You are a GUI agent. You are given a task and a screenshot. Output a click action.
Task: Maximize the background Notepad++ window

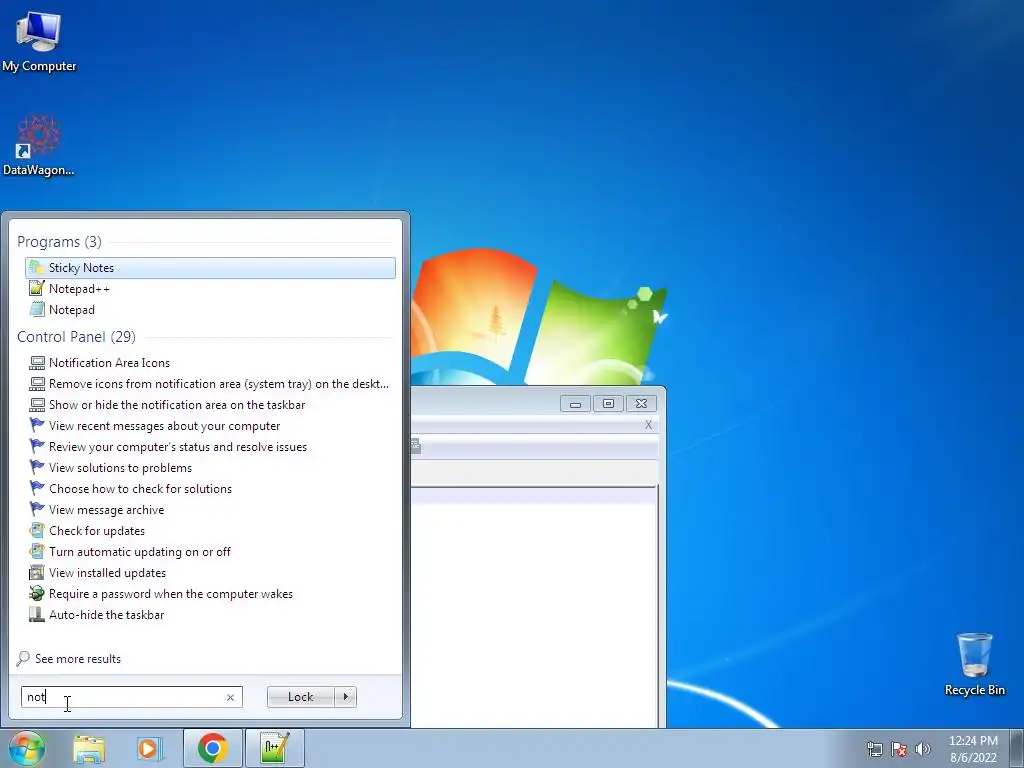tap(608, 404)
